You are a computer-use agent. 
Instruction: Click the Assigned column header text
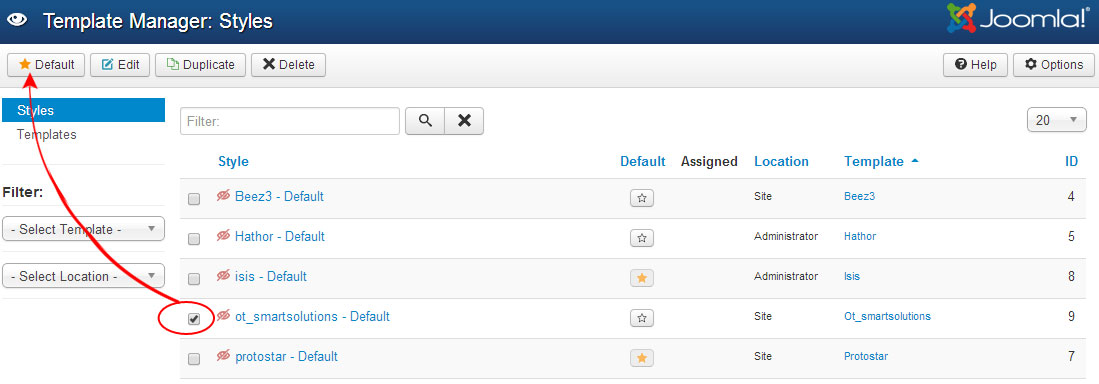click(709, 161)
